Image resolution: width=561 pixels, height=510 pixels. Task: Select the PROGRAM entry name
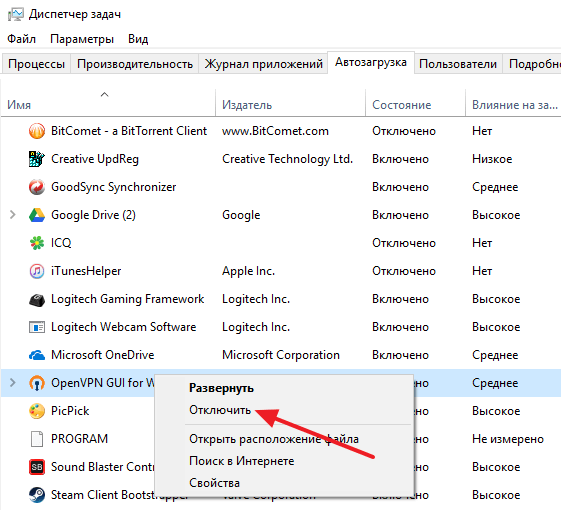click(79, 439)
